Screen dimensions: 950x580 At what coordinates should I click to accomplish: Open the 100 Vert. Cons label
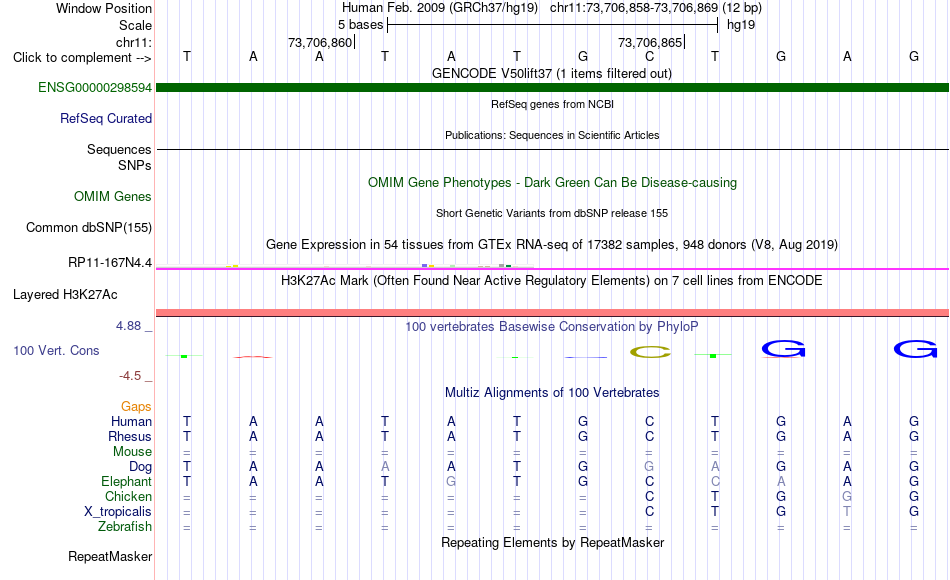click(56, 350)
